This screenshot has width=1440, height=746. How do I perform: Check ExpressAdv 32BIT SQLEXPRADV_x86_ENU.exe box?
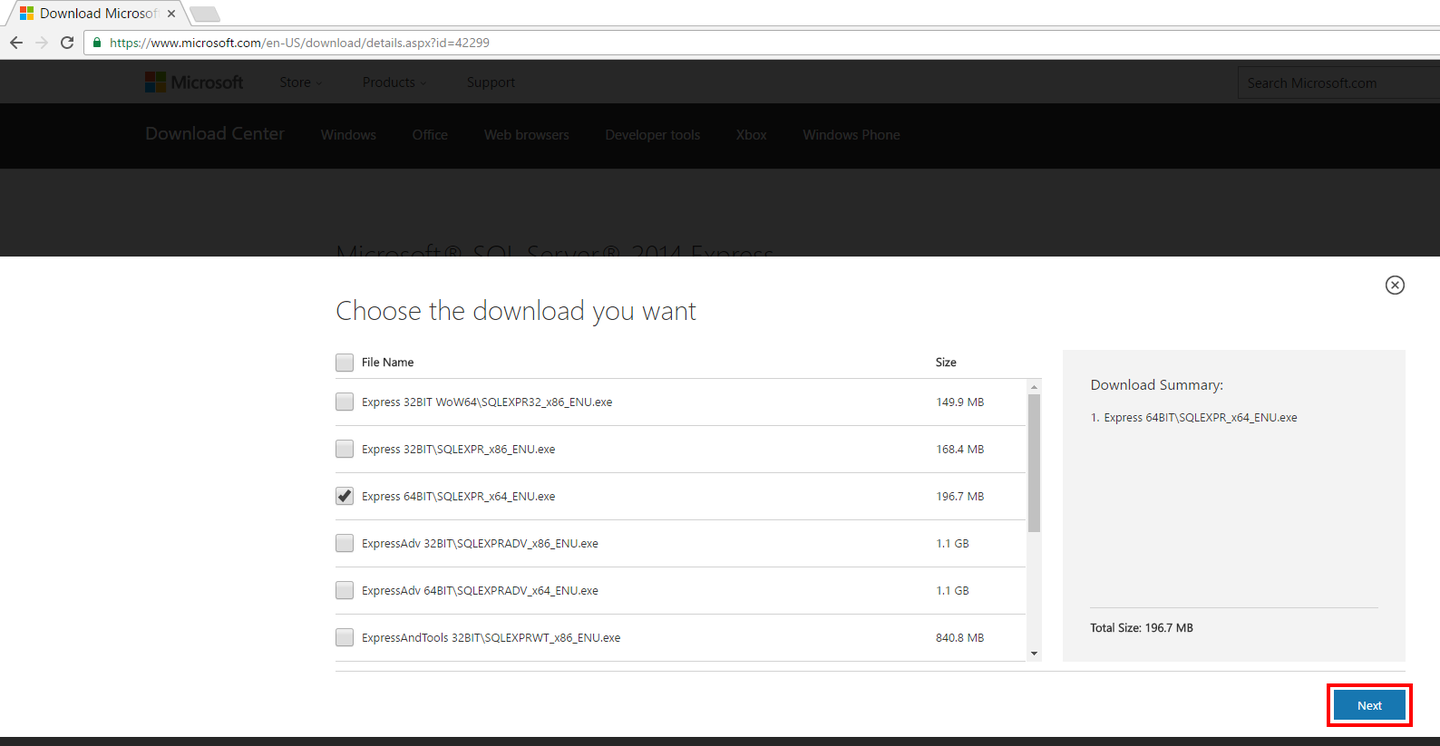click(344, 543)
